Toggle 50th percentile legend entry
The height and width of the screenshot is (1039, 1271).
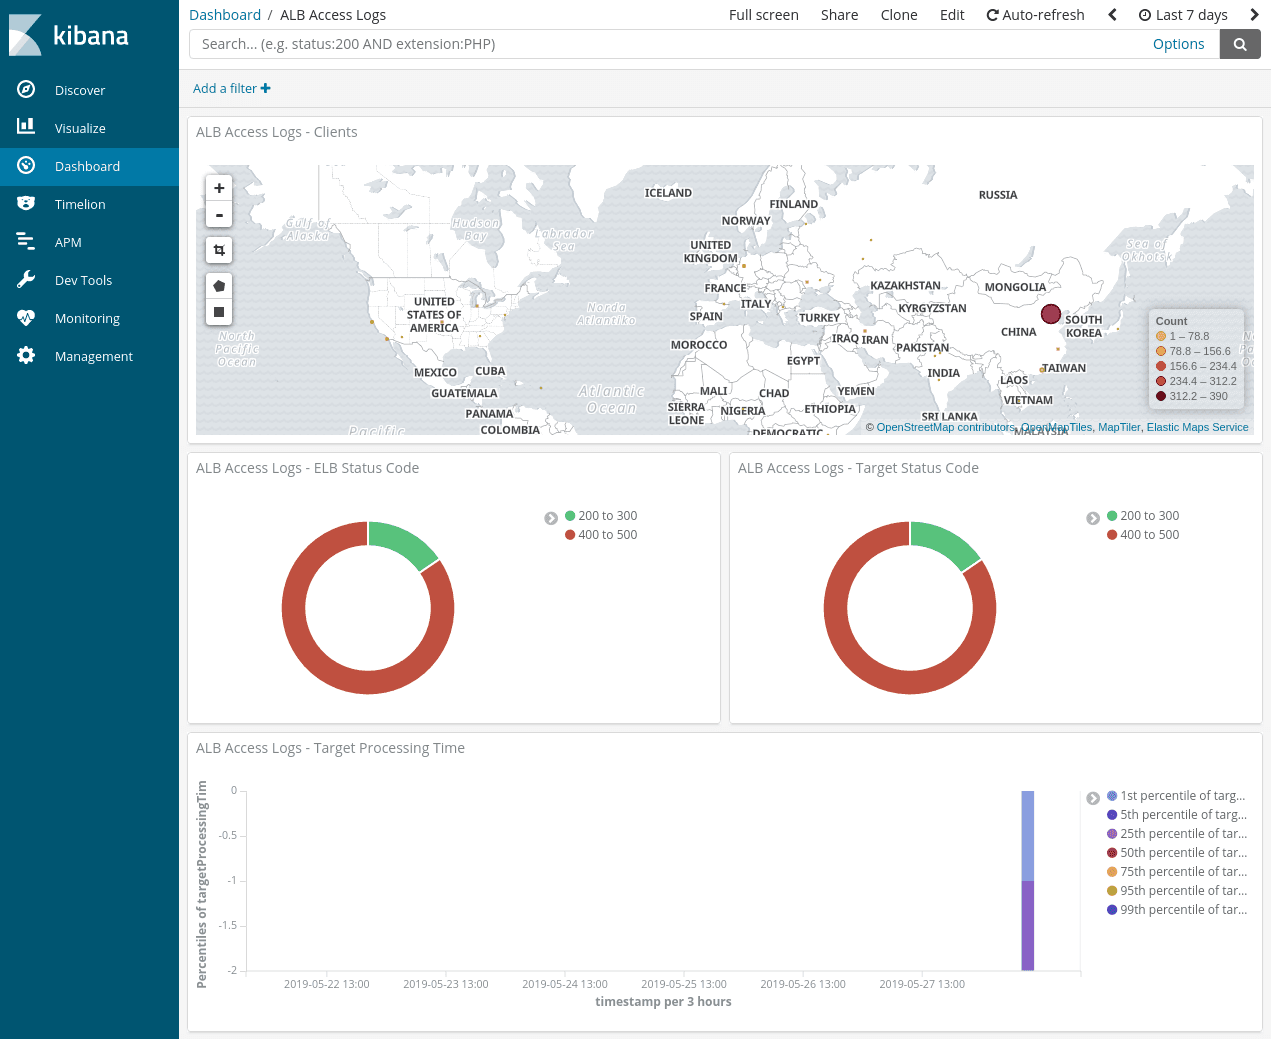(x=1177, y=853)
